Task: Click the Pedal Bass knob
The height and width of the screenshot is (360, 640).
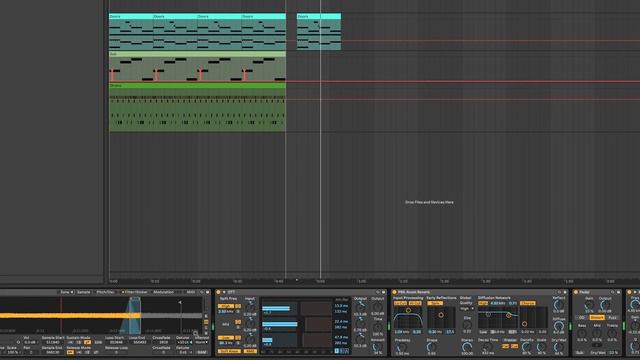Action: click(582, 333)
